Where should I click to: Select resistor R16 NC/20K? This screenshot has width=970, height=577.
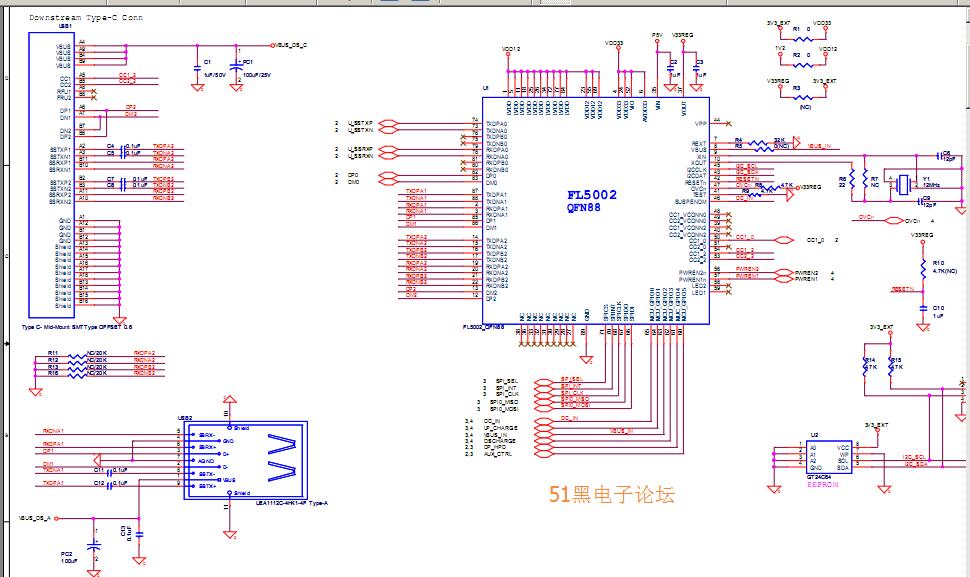(x=77, y=374)
